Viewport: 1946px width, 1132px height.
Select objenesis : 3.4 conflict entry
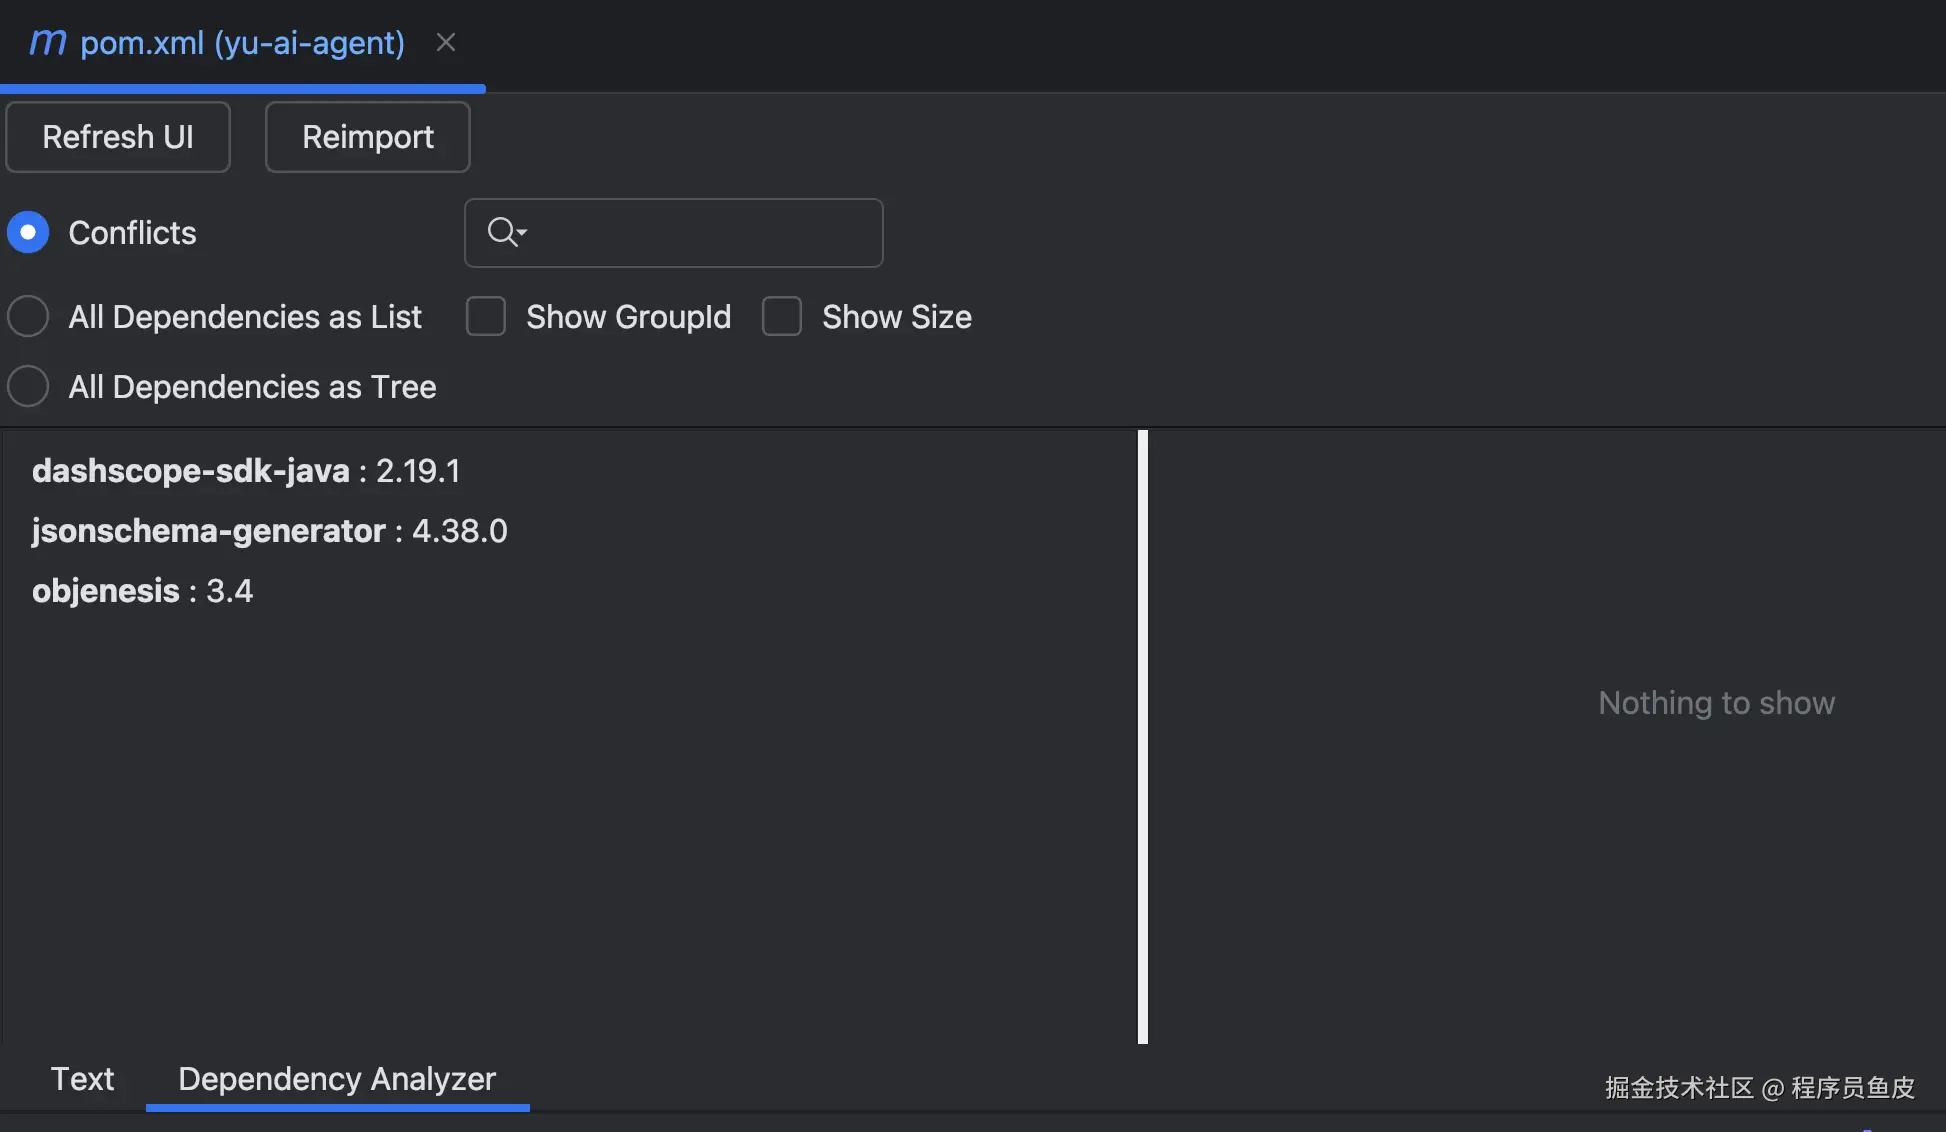(143, 591)
